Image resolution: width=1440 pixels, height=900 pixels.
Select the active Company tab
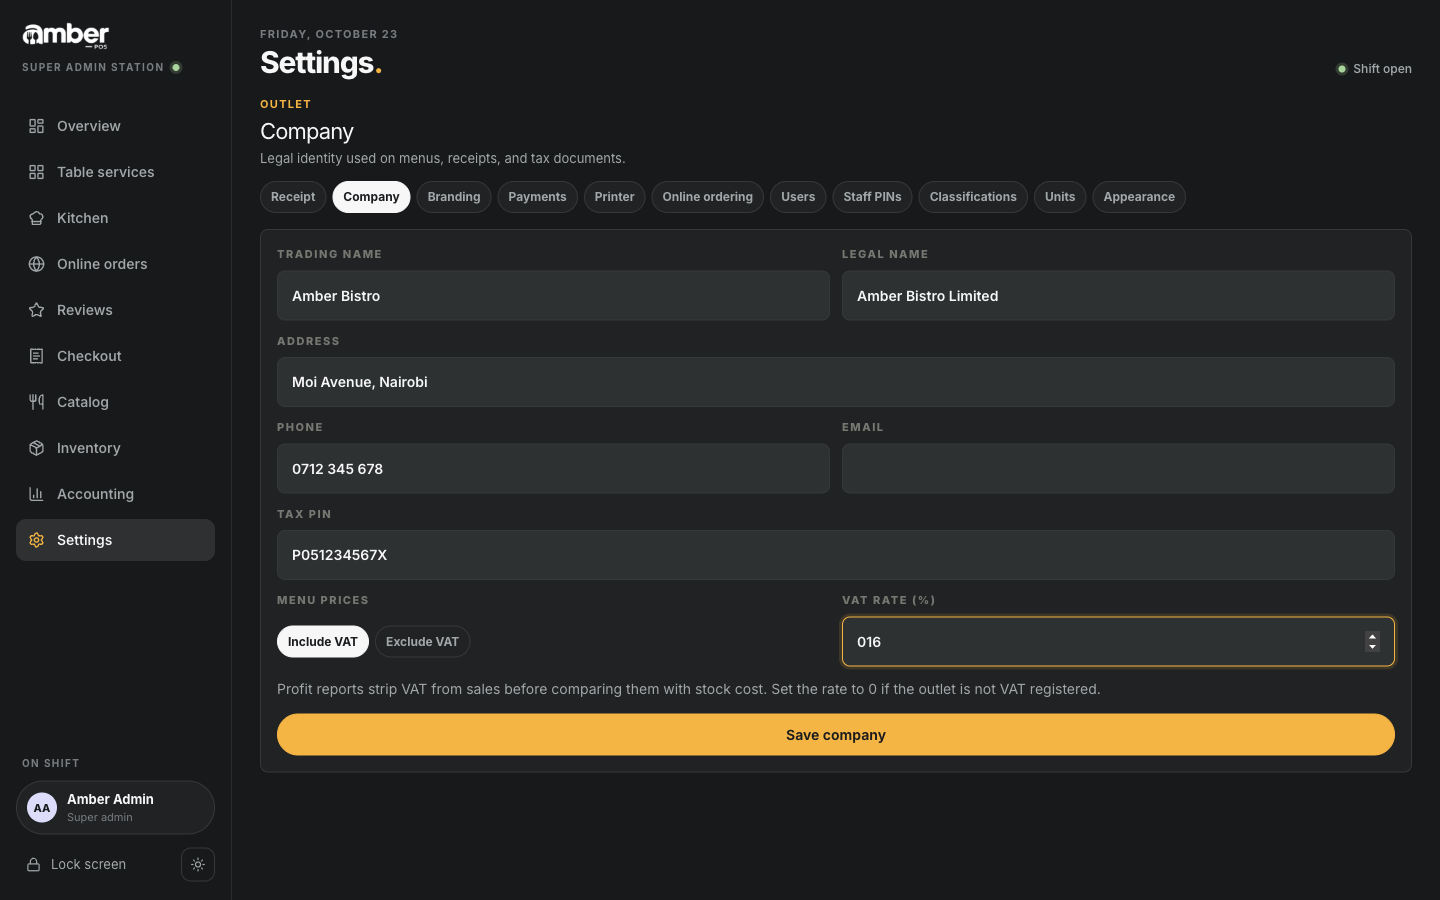coord(371,197)
